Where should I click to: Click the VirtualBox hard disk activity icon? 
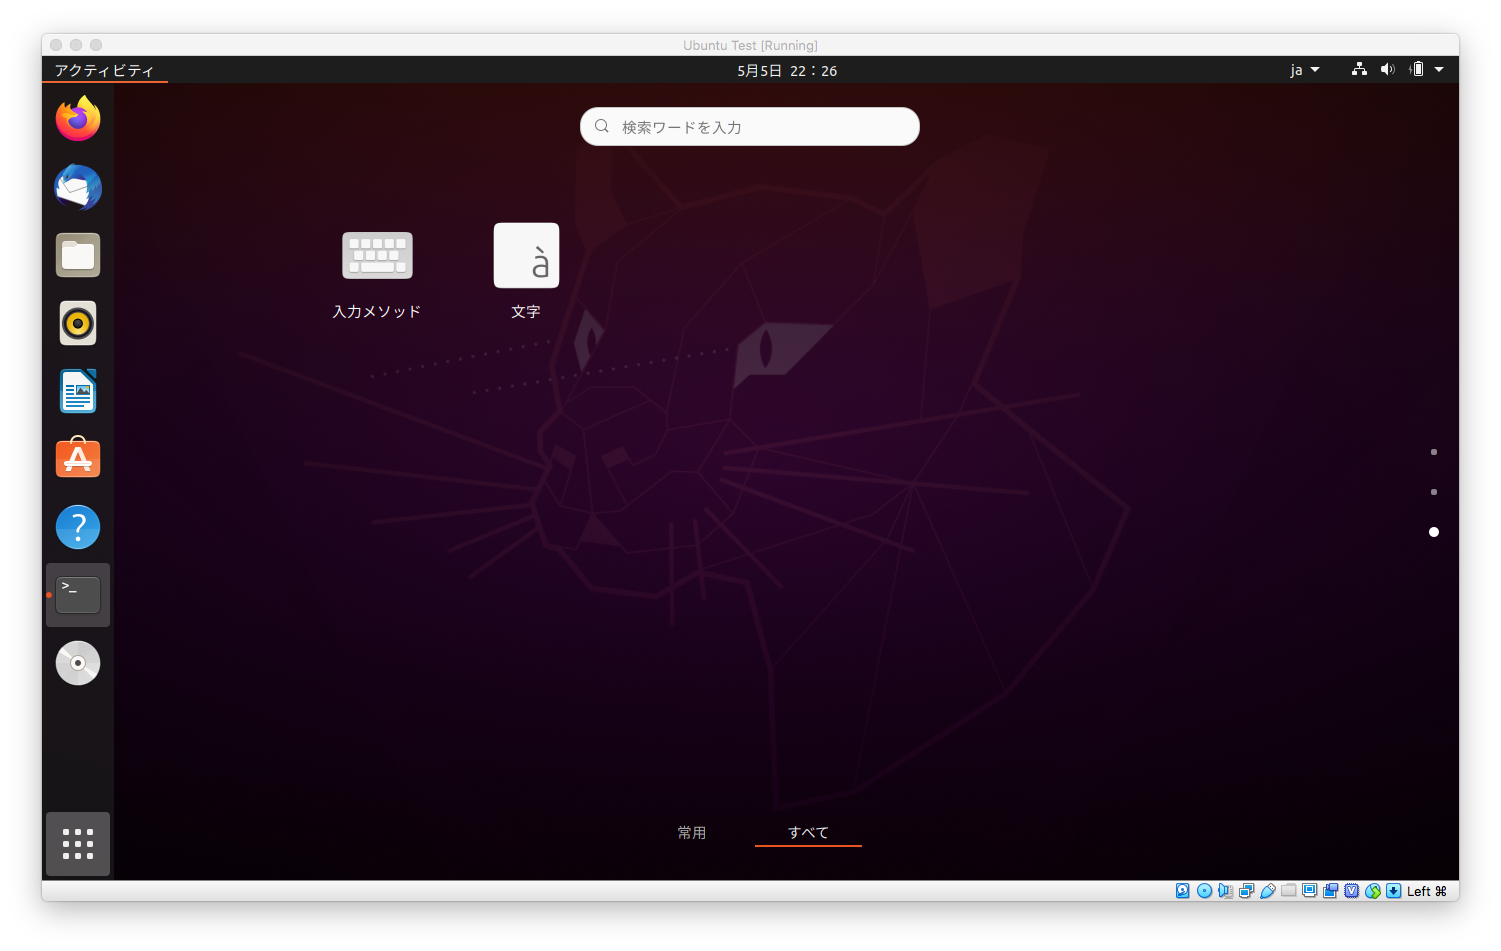[x=1183, y=891]
